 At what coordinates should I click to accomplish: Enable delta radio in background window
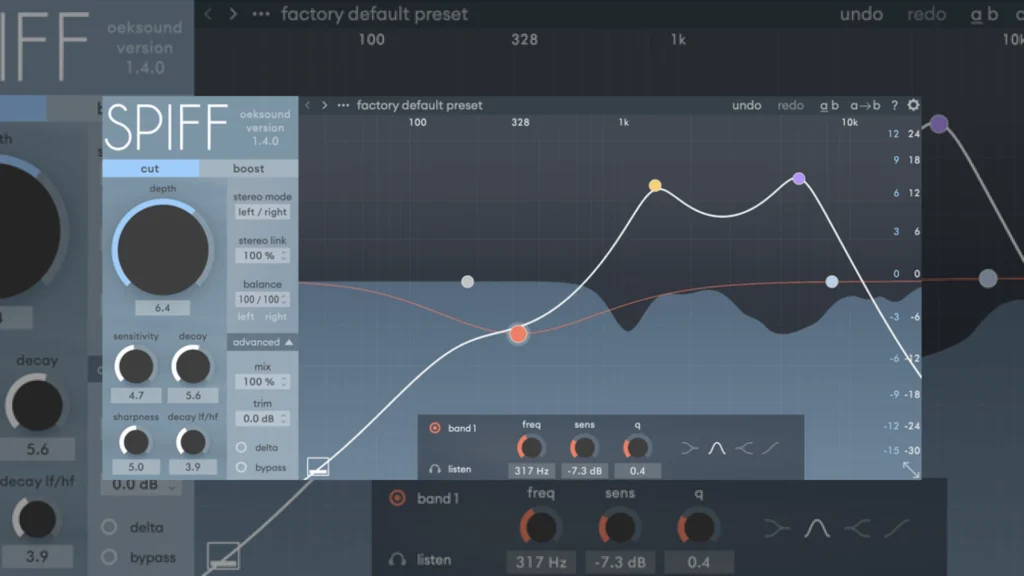tap(110, 527)
